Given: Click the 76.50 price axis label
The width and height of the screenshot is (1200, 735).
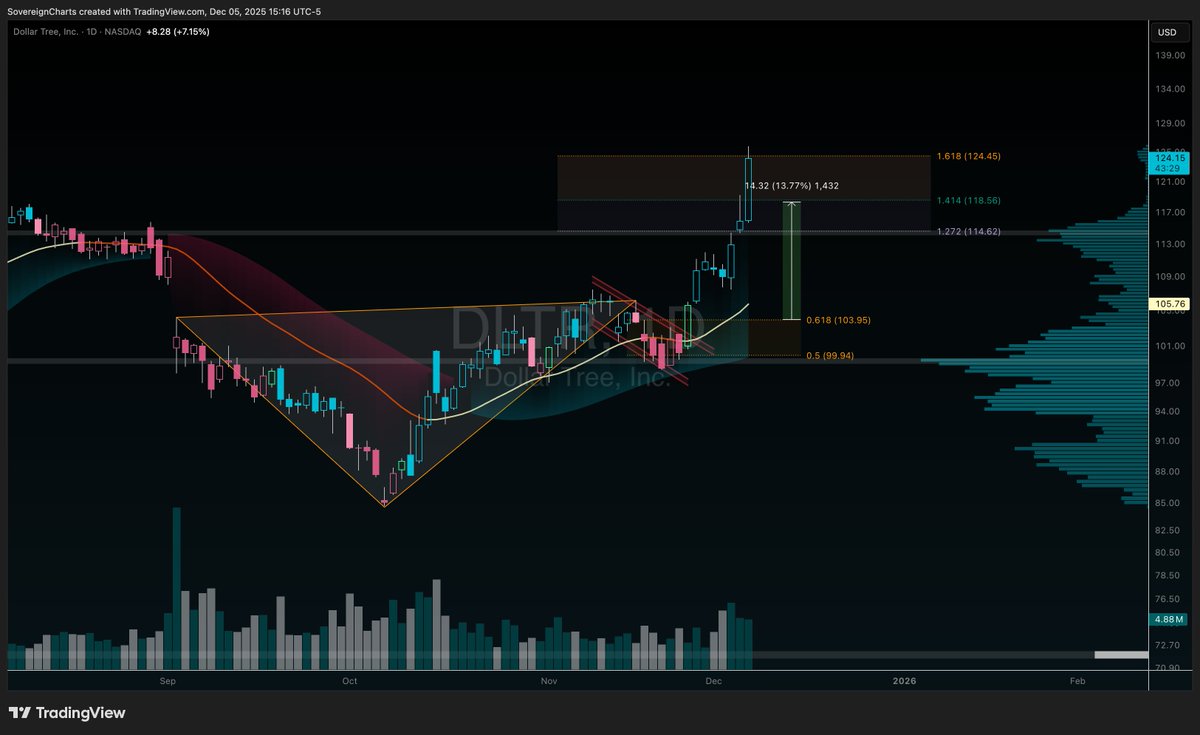Looking at the screenshot, I should click(1169, 599).
